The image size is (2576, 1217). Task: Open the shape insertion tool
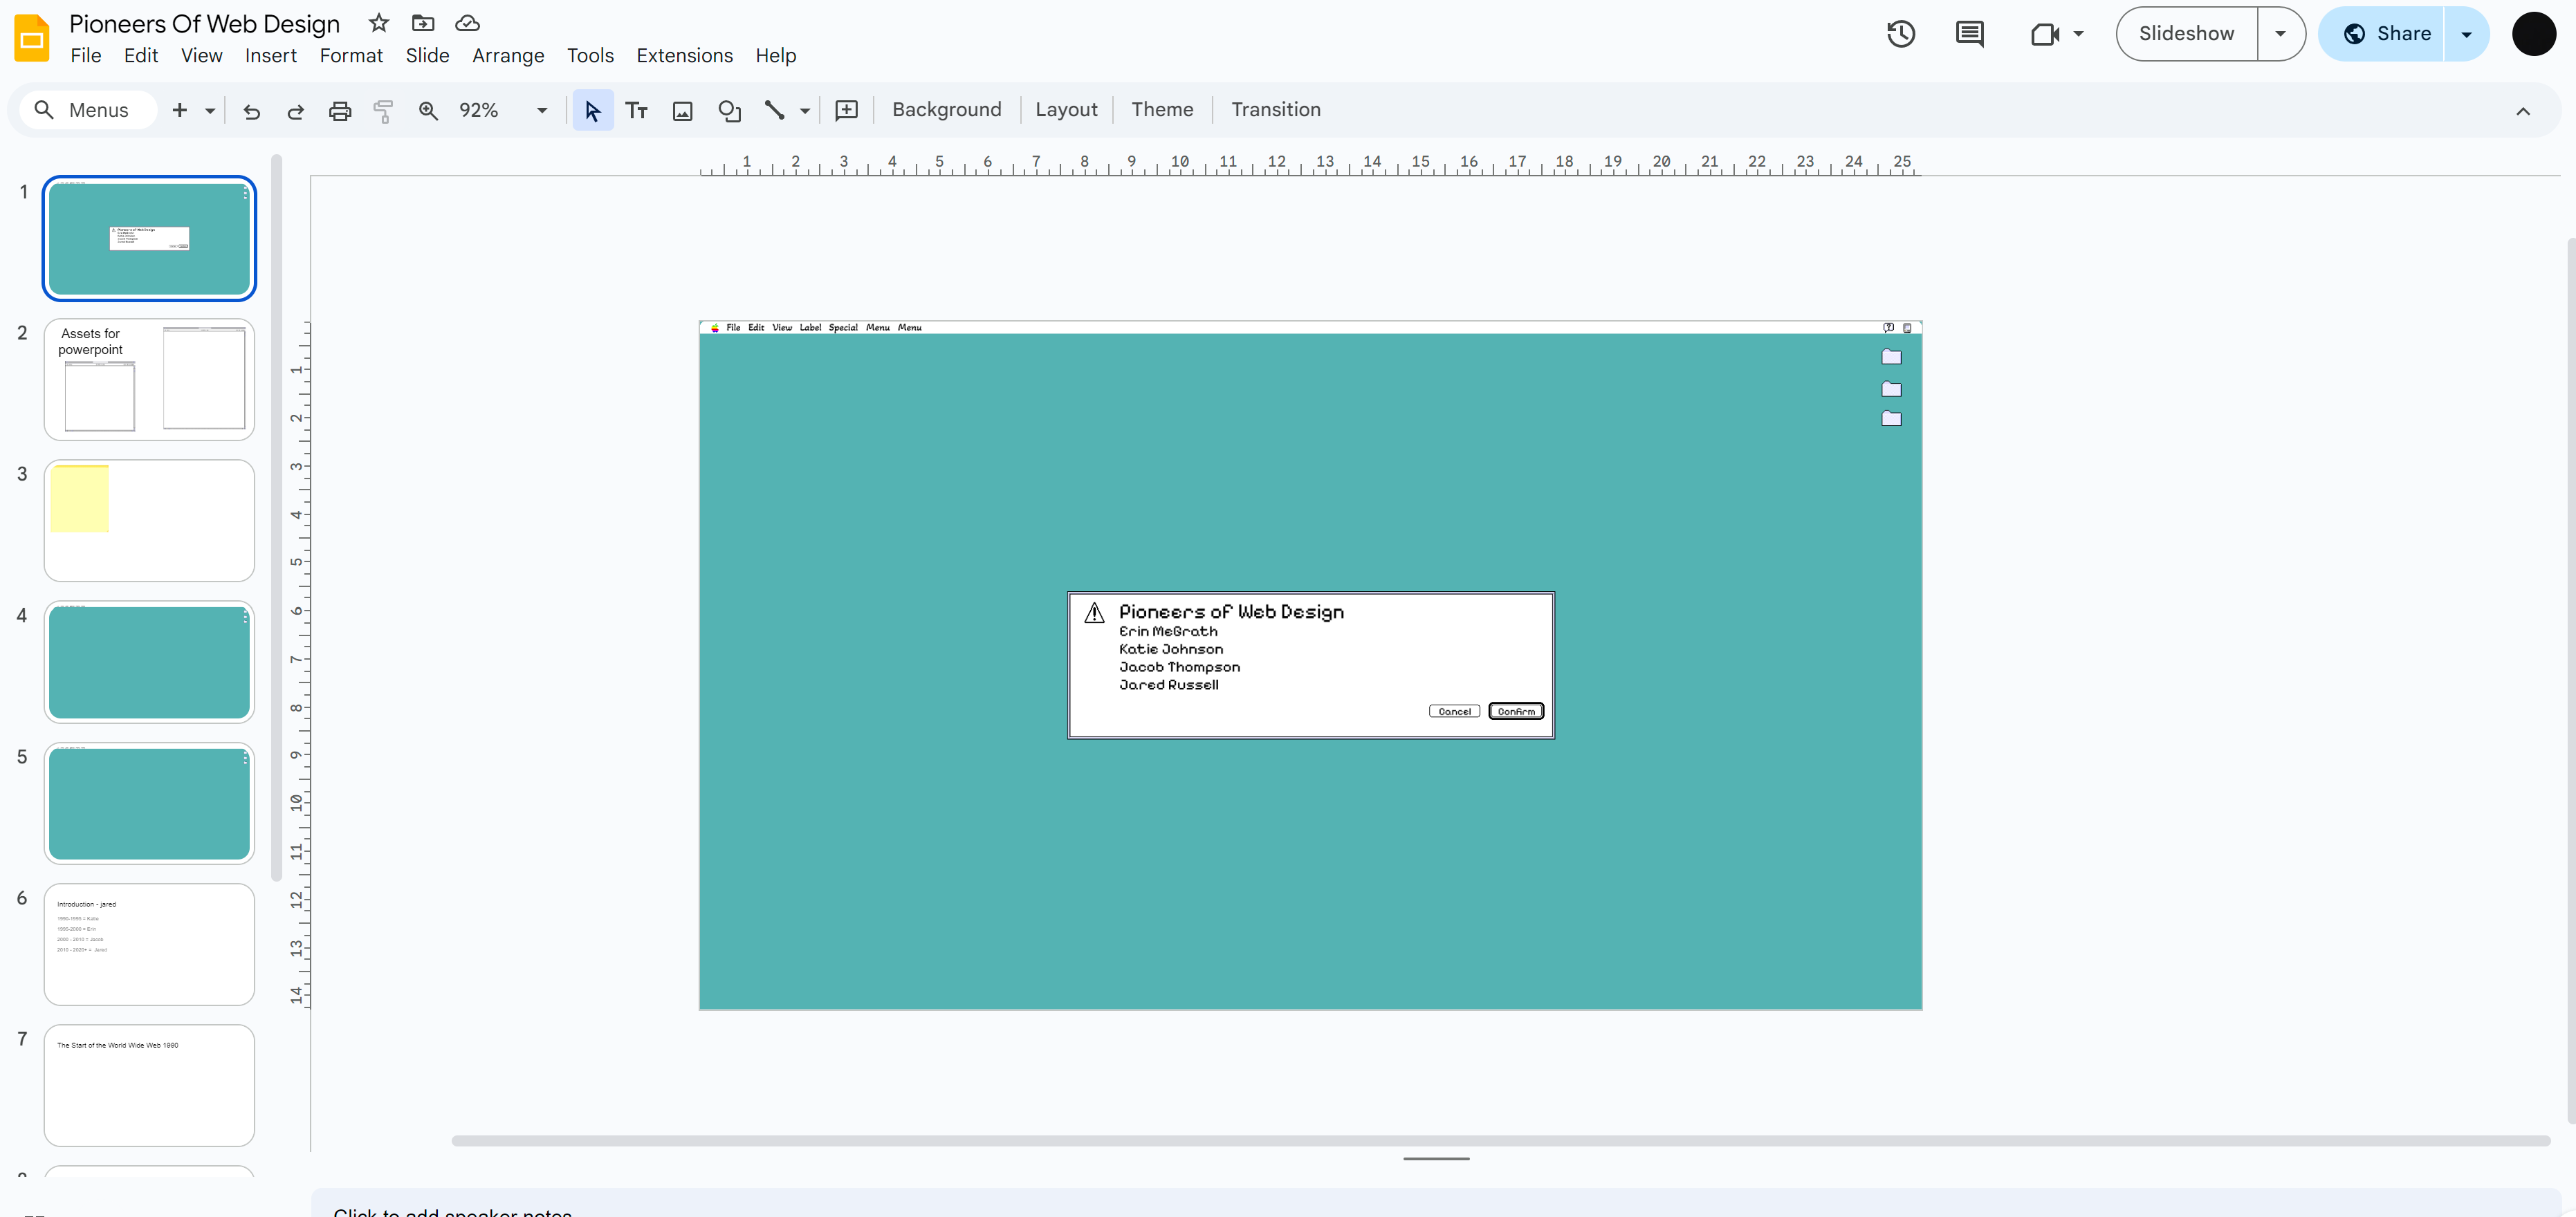click(729, 110)
